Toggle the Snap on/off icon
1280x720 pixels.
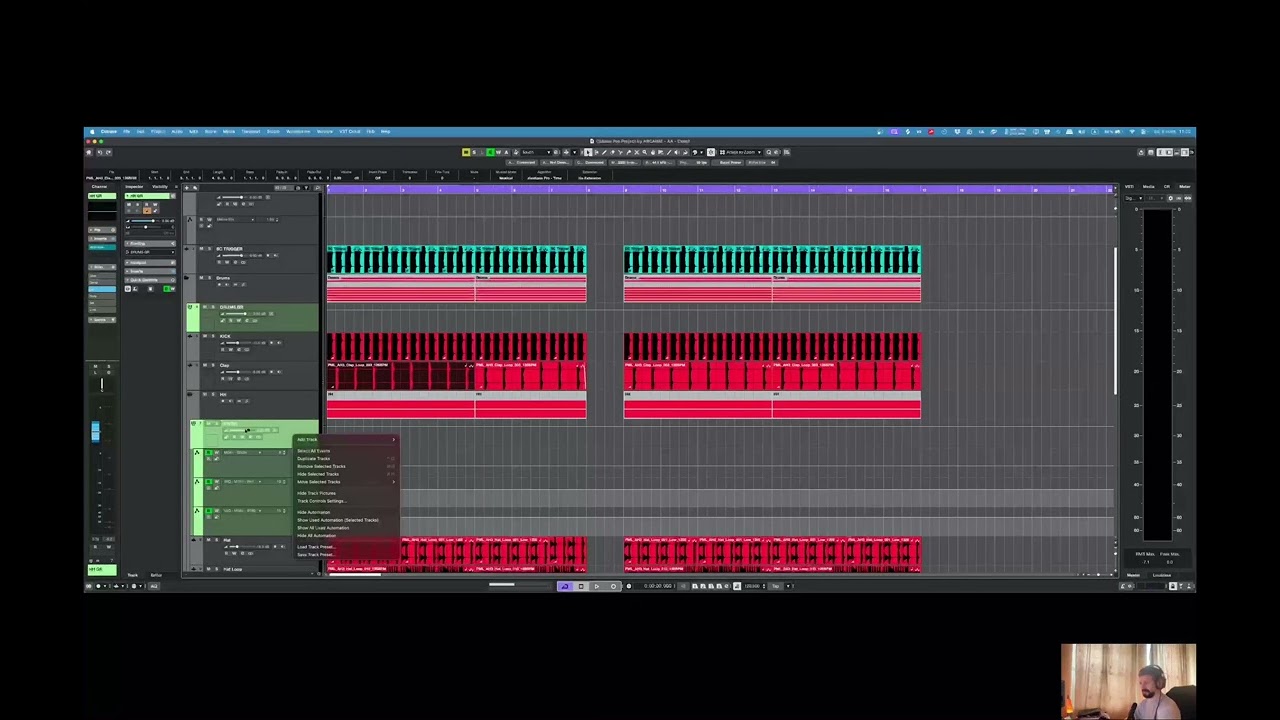(711, 152)
